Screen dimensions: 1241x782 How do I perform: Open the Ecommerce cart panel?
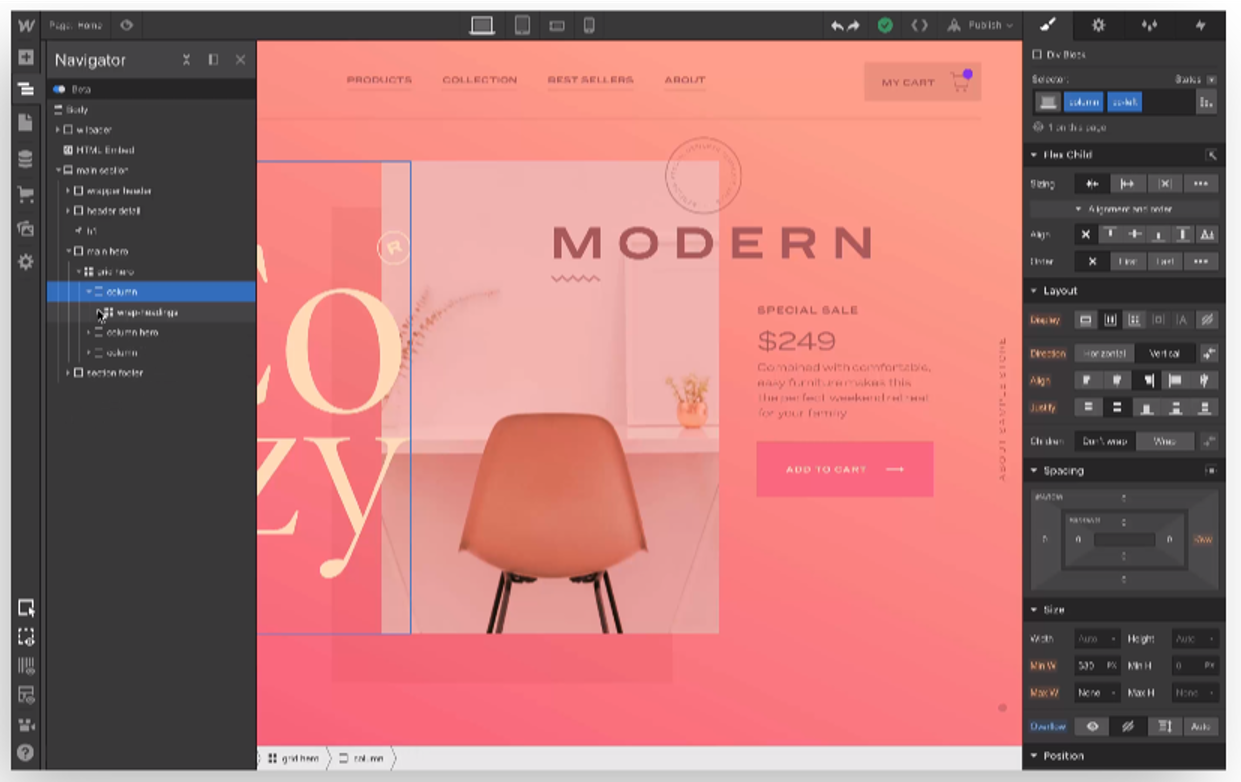[25, 195]
